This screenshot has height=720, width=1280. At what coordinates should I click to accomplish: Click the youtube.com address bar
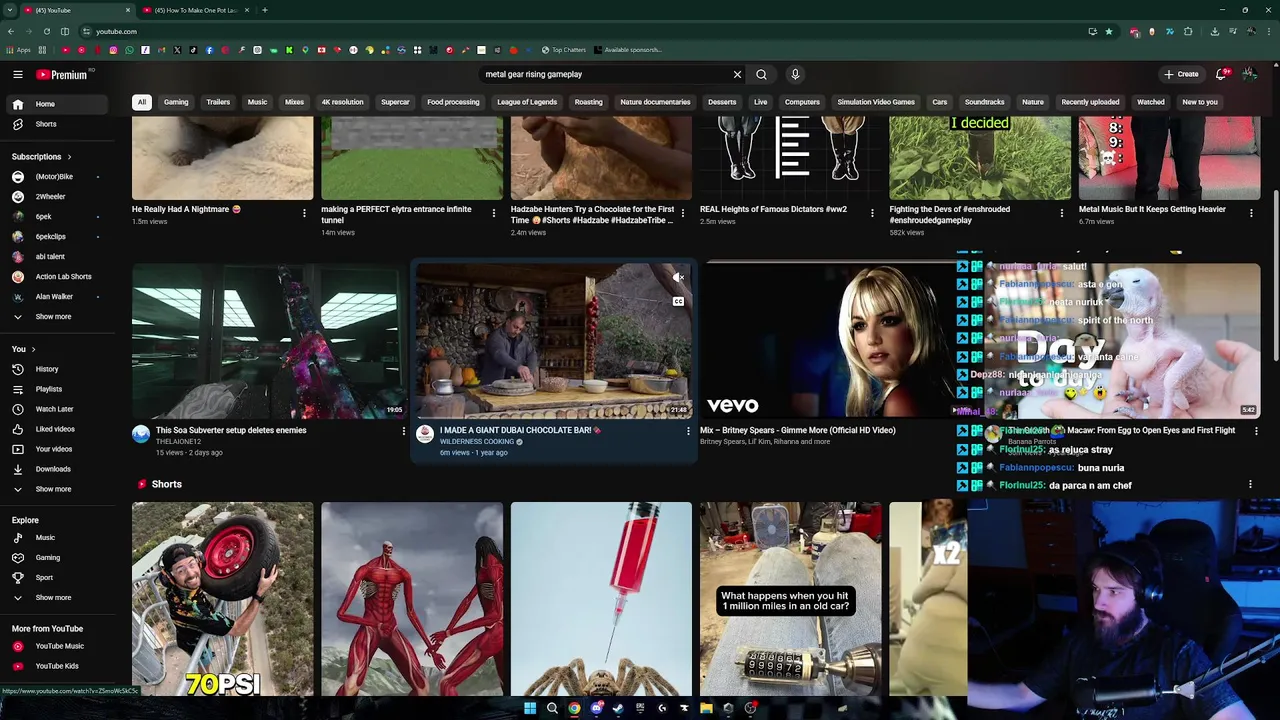click(580, 31)
